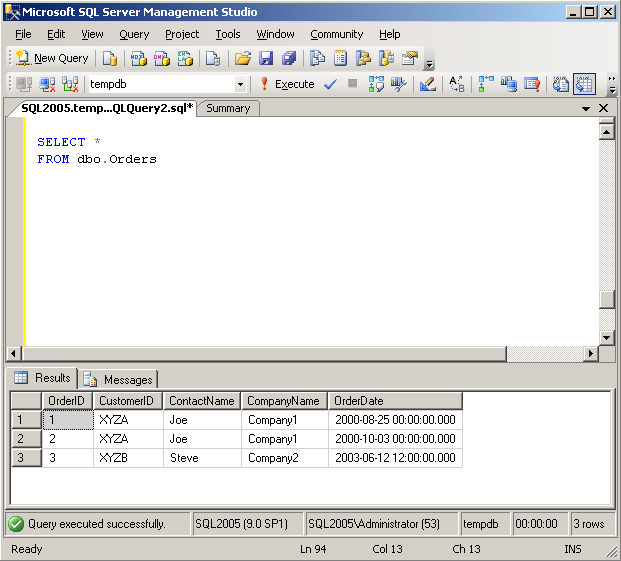Open the Template Explorer window
The height and width of the screenshot is (561, 621).
pos(387,58)
